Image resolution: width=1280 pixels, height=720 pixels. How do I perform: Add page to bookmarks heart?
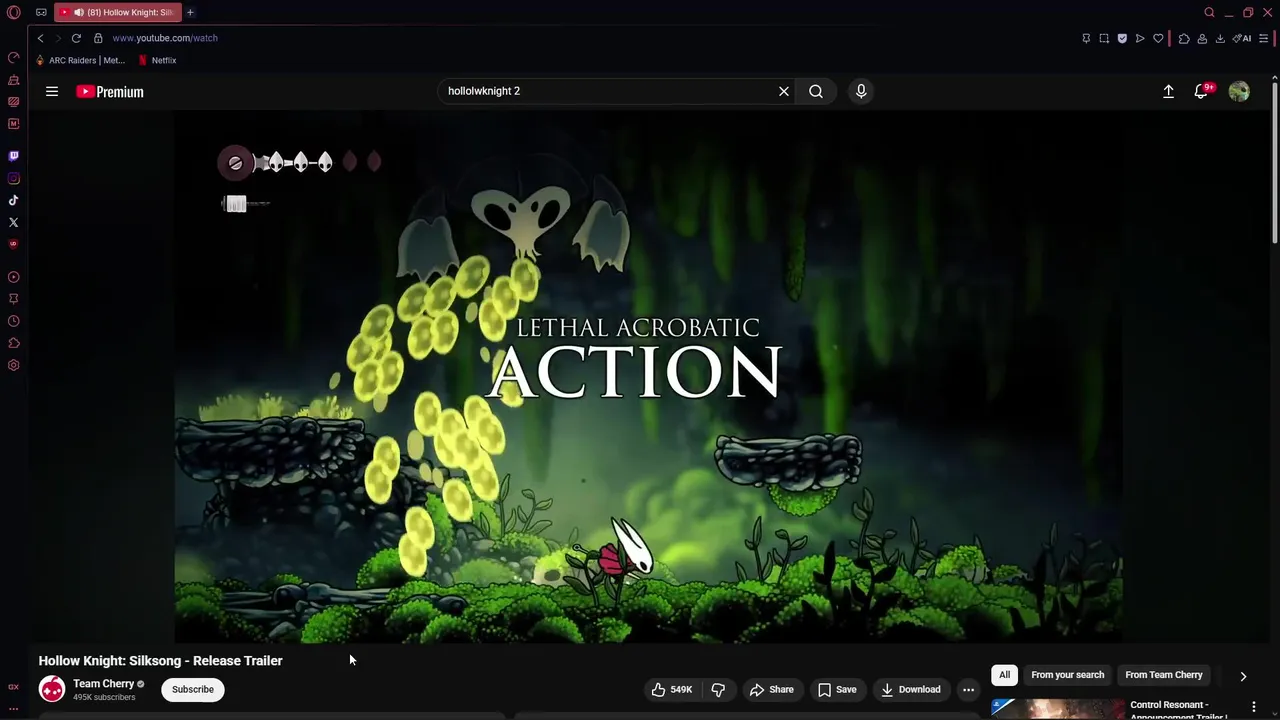[x=1158, y=38]
